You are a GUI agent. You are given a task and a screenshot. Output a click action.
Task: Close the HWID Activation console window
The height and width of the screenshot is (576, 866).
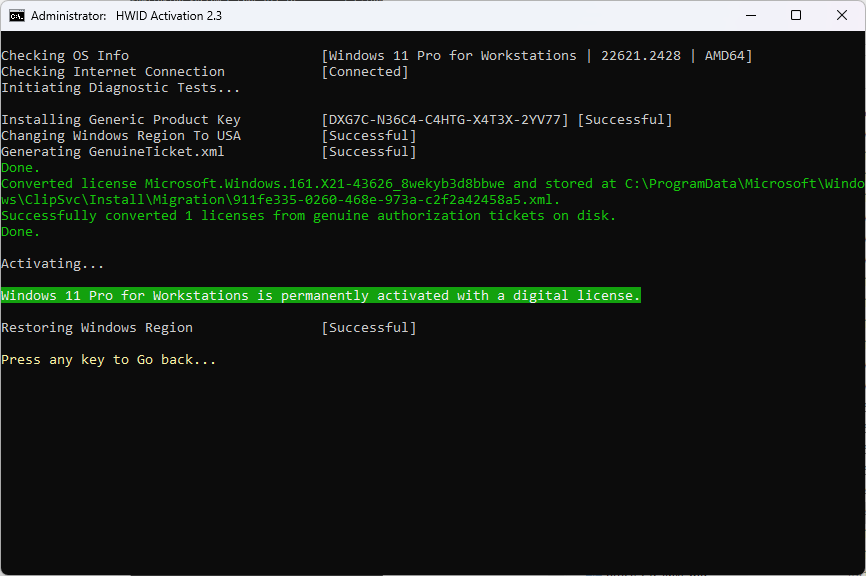tap(843, 15)
